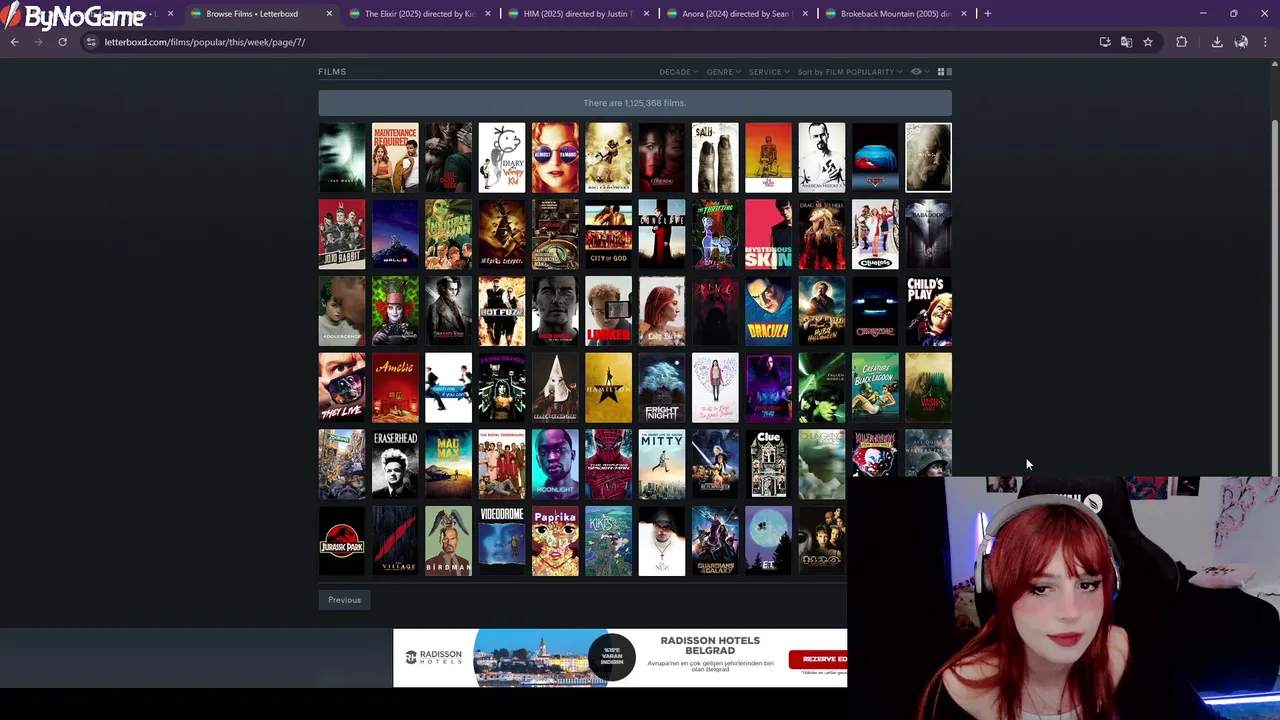Open Guardians of the Galaxy poster
The image size is (1280, 720).
(715, 541)
